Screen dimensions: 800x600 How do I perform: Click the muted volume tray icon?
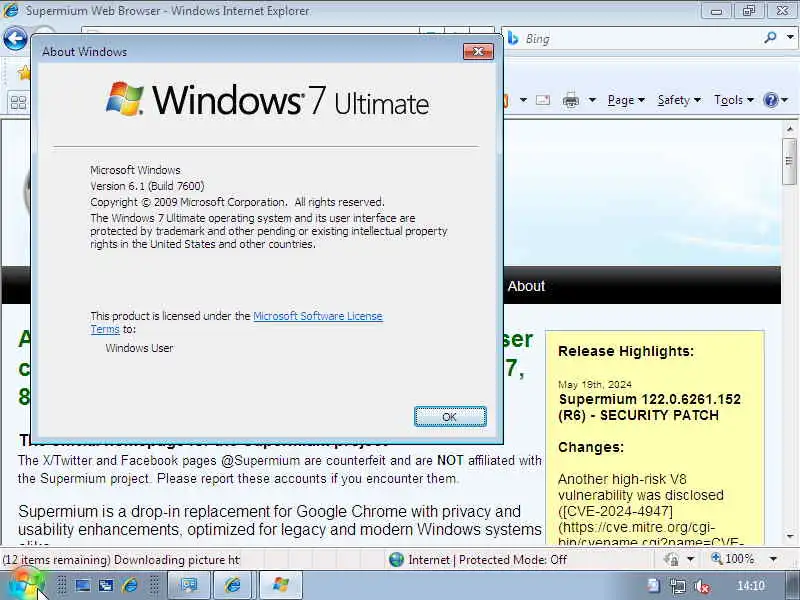click(x=702, y=586)
